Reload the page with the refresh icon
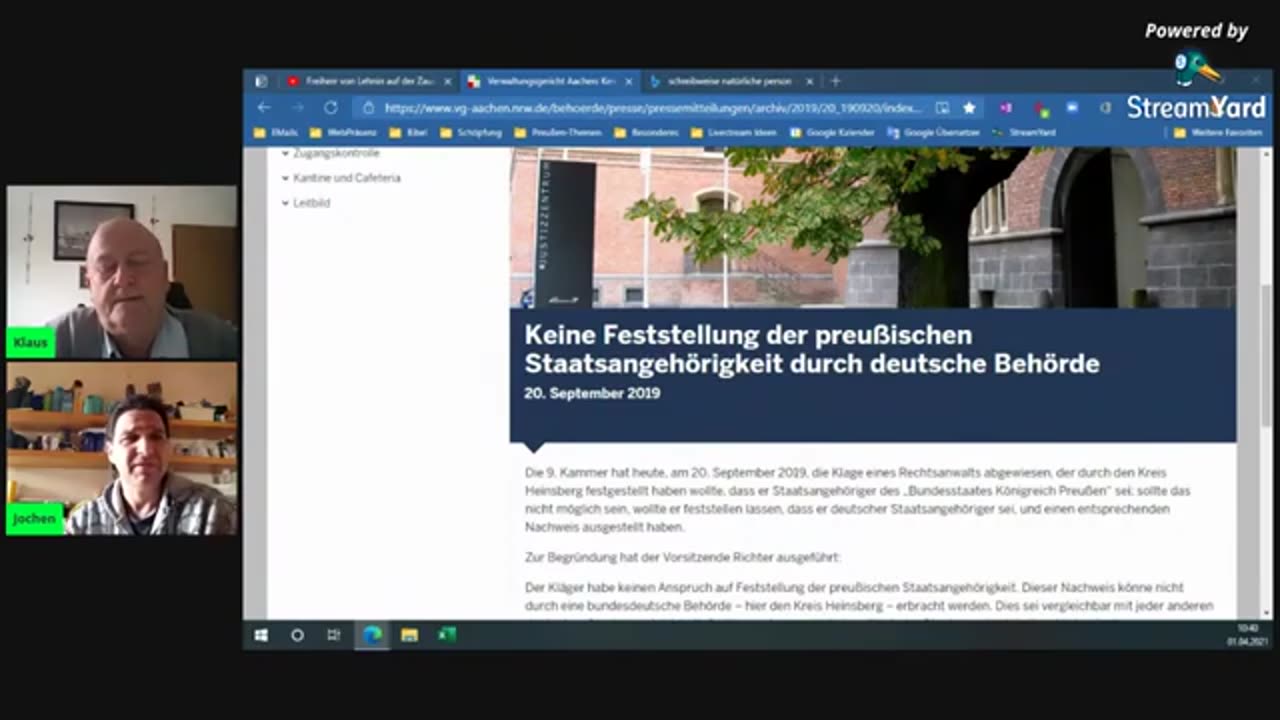The width and height of the screenshot is (1280, 720). [331, 108]
